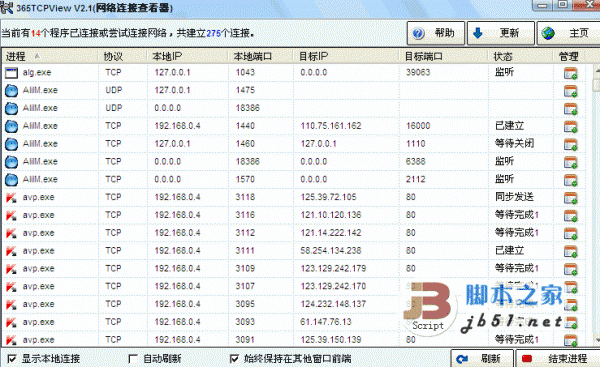This screenshot has width=600, height=367.
Task: Select the alg.exe process name
Action: click(x=37, y=72)
